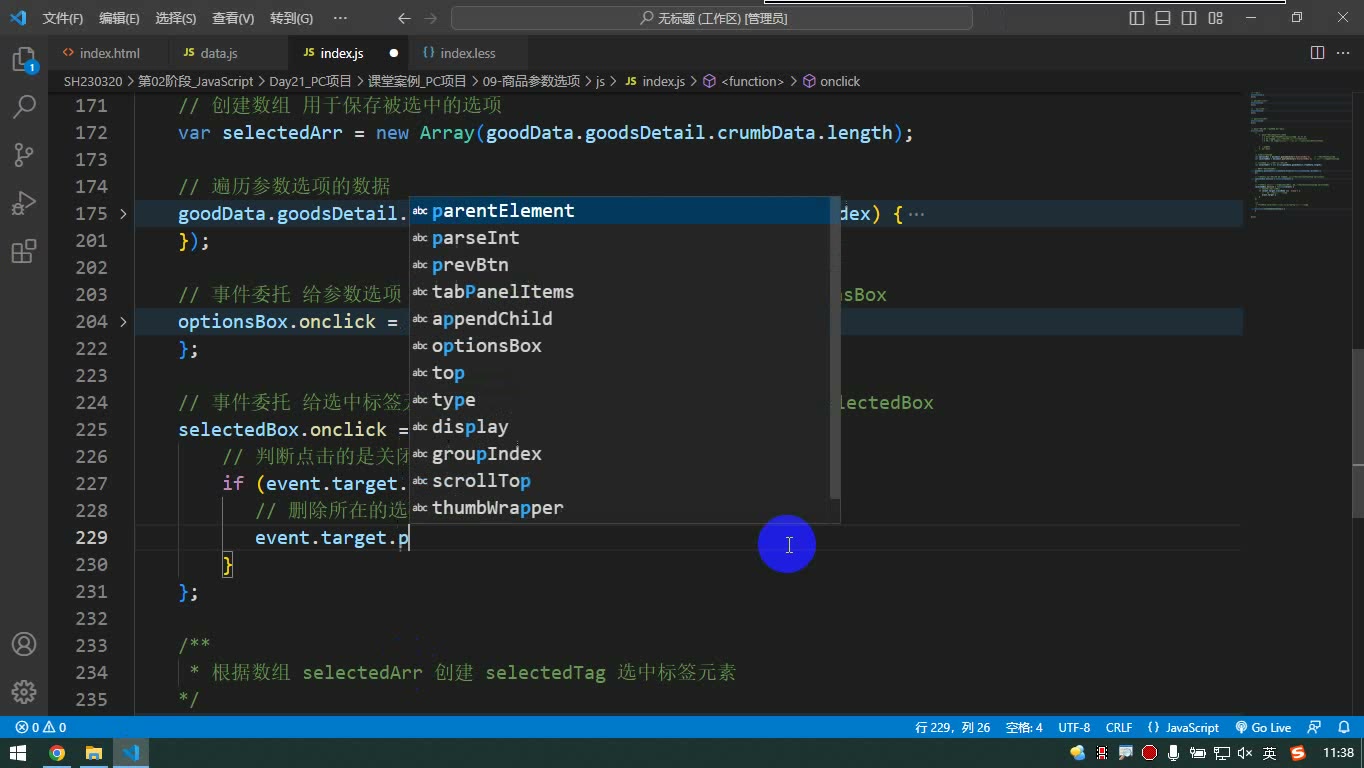
Task: Toggle the secondary side bar
Action: 1189,18
